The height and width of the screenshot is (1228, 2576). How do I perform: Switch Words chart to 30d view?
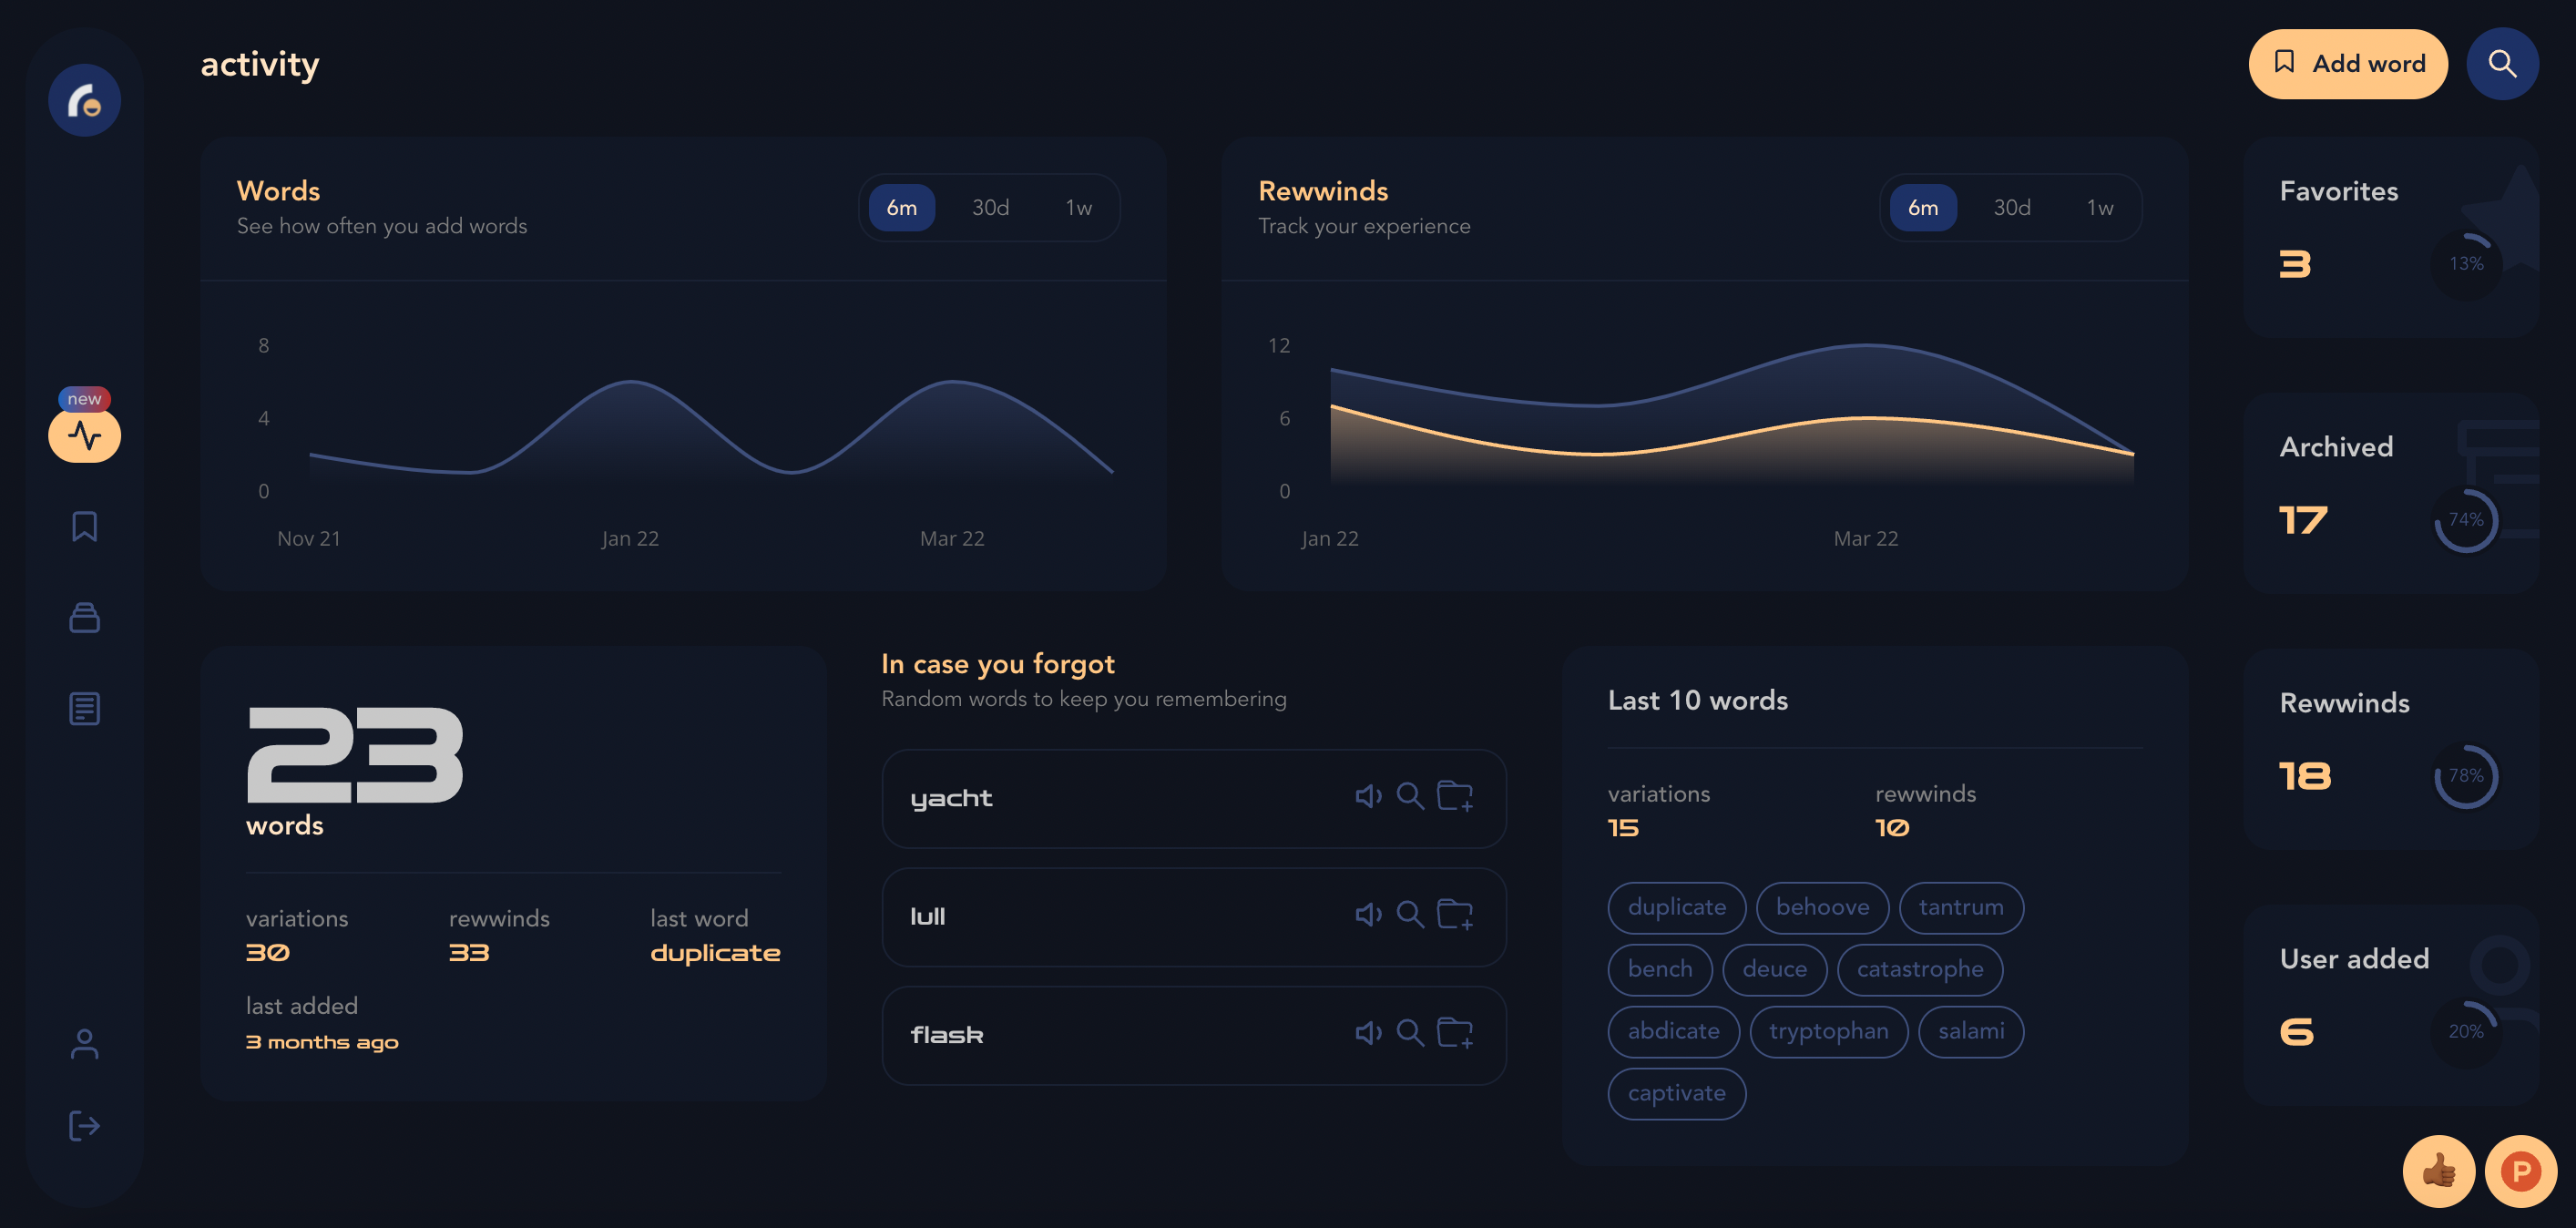pos(989,207)
